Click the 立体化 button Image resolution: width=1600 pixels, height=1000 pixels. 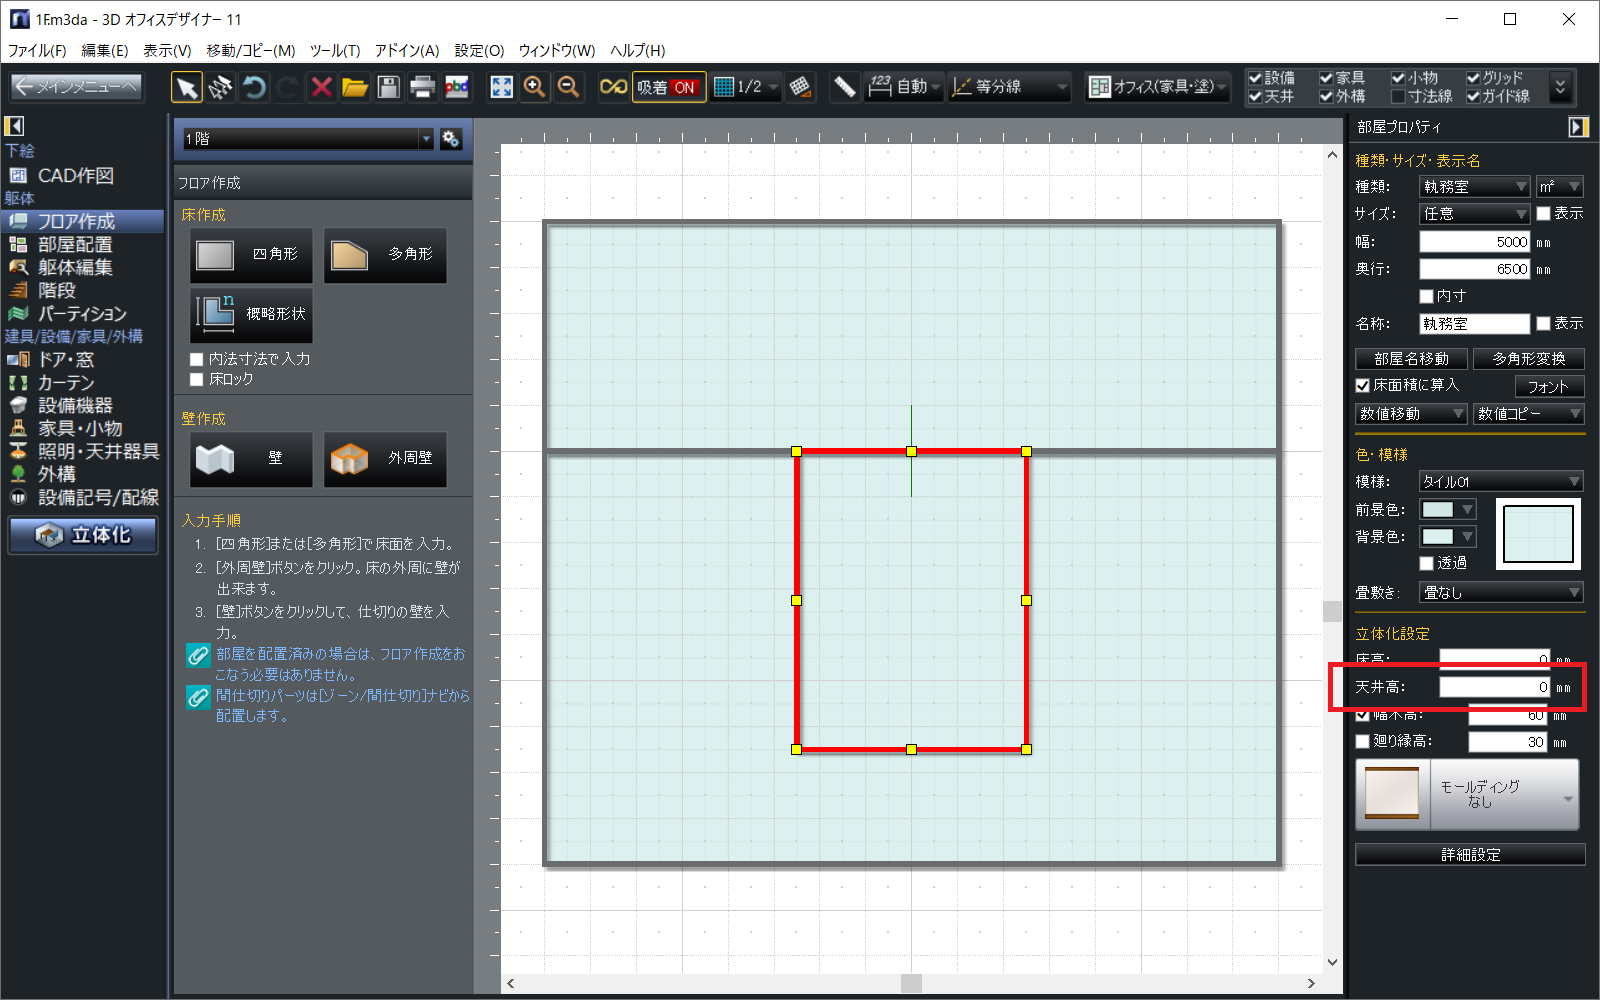(x=84, y=535)
